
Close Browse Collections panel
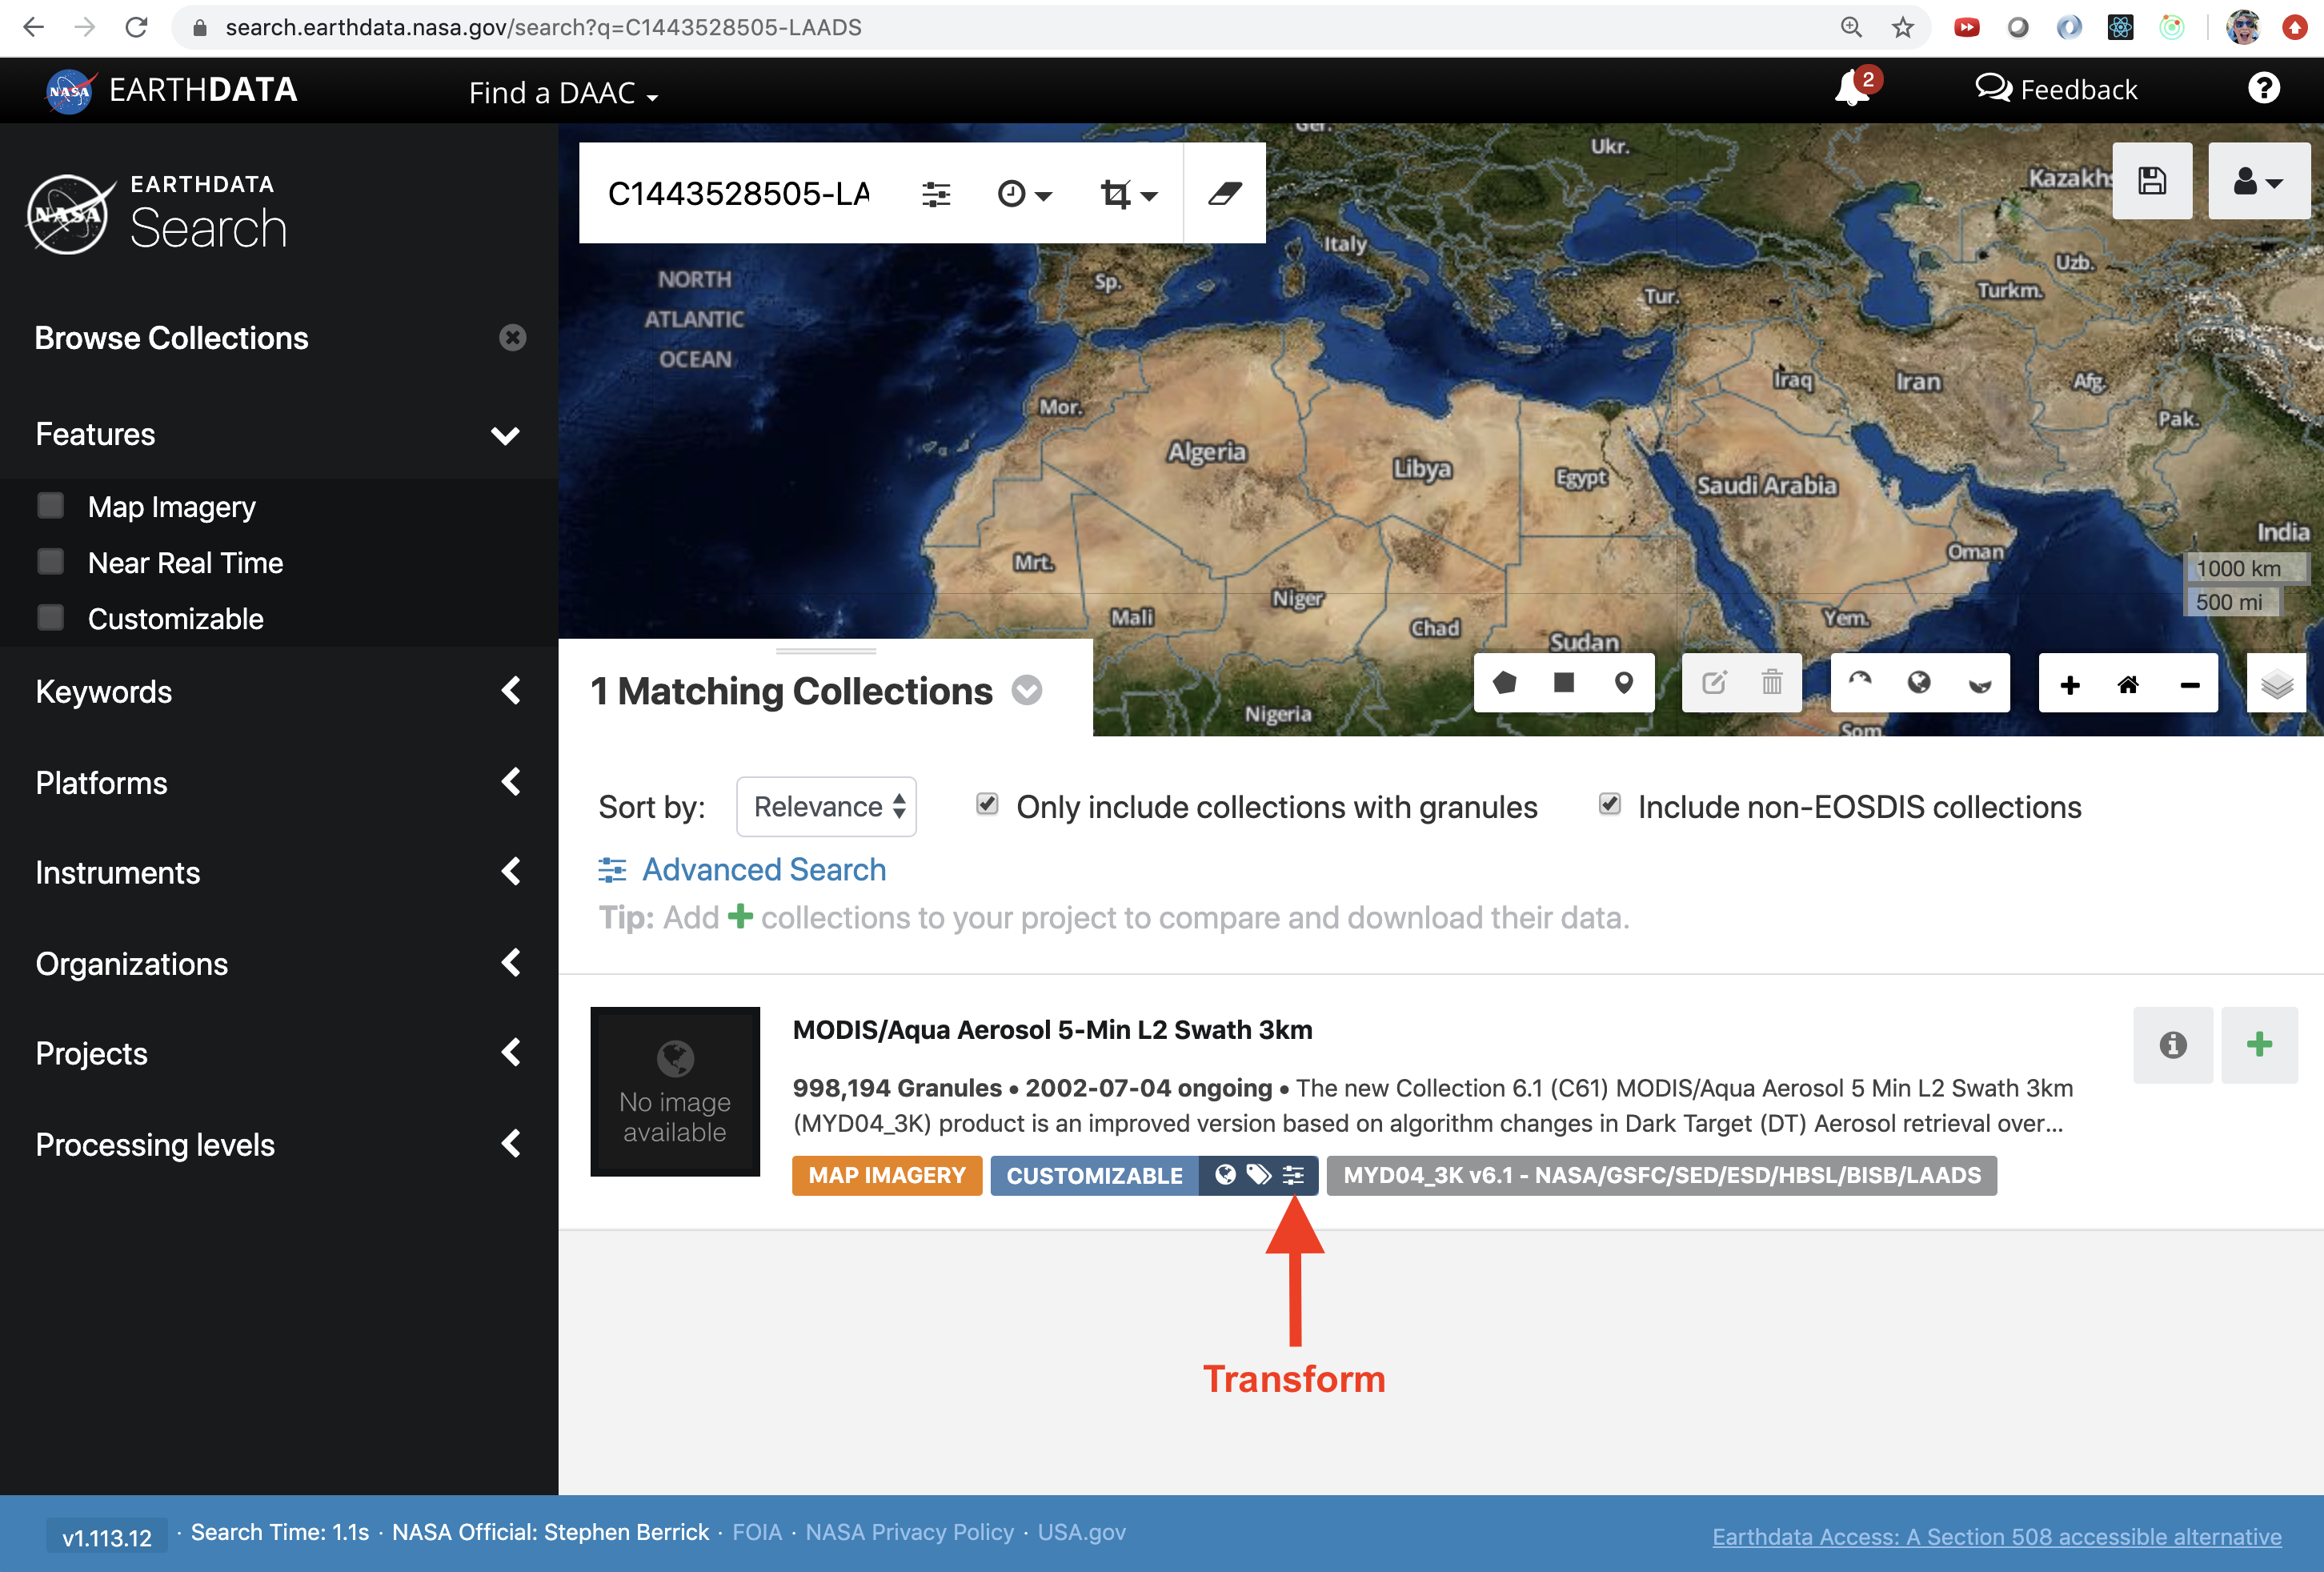pos(512,338)
